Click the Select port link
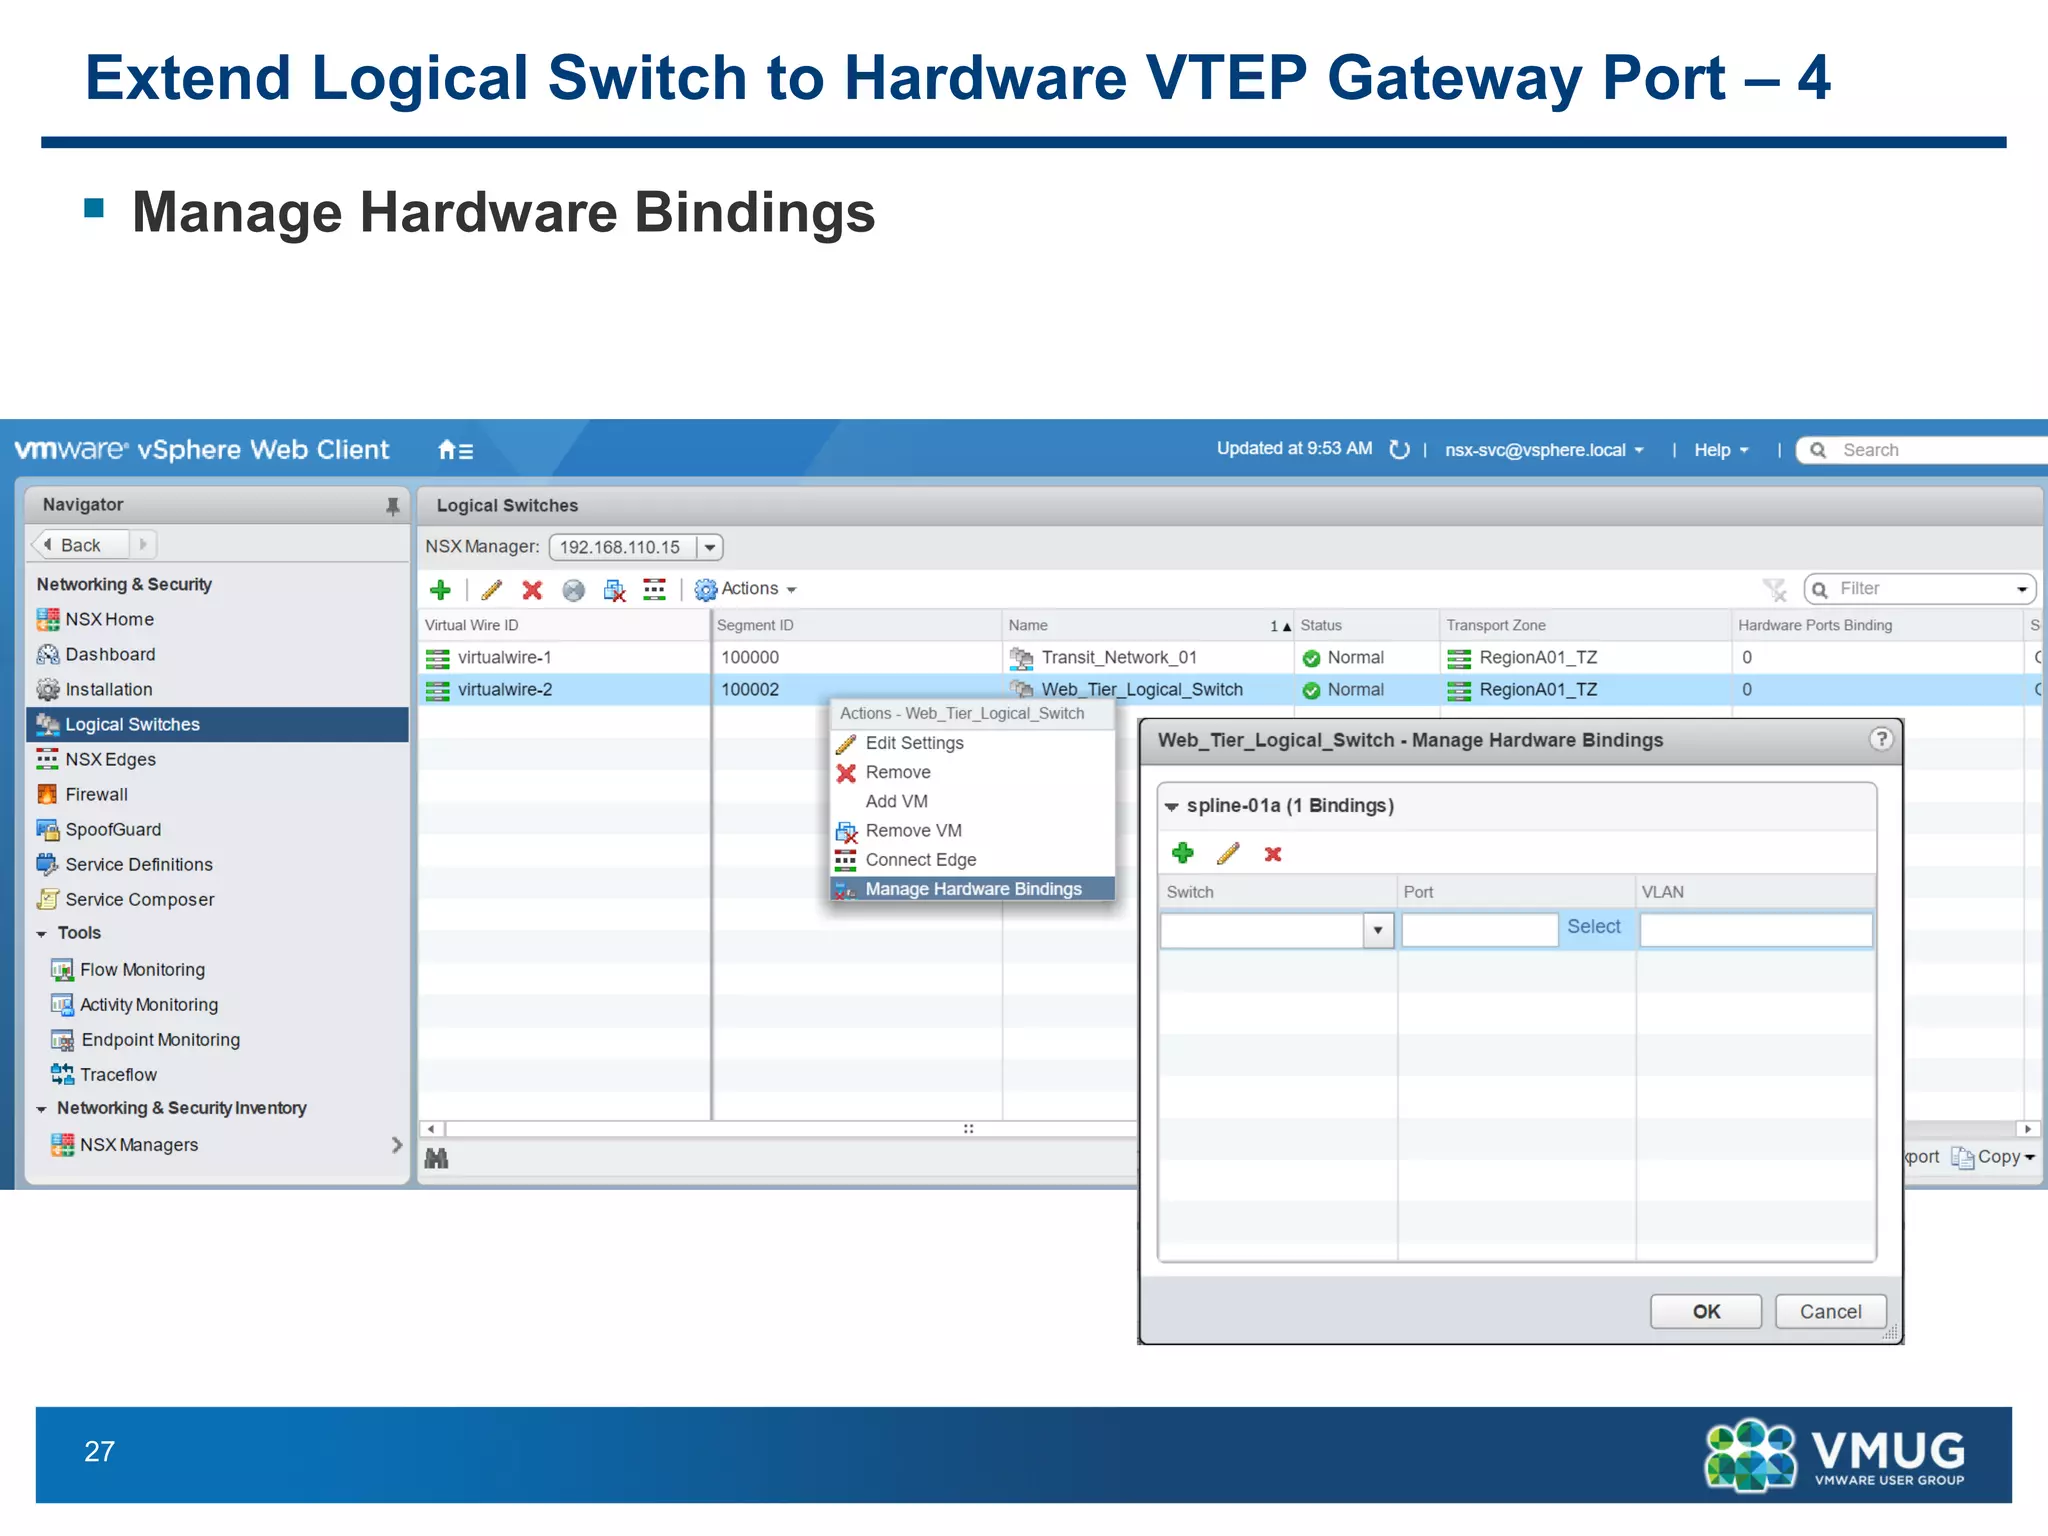 1593,927
